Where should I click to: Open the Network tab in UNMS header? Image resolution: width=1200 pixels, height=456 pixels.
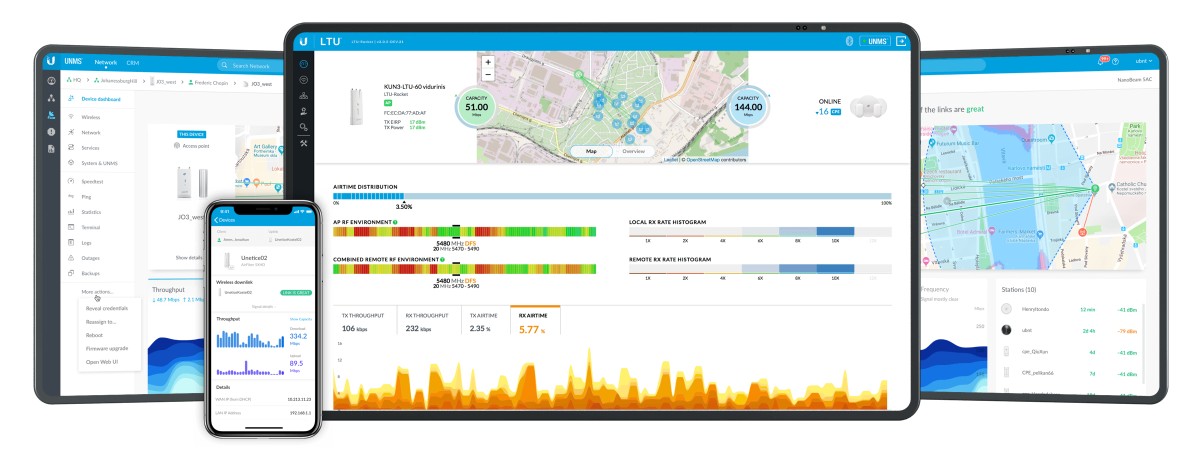pyautogui.click(x=105, y=62)
